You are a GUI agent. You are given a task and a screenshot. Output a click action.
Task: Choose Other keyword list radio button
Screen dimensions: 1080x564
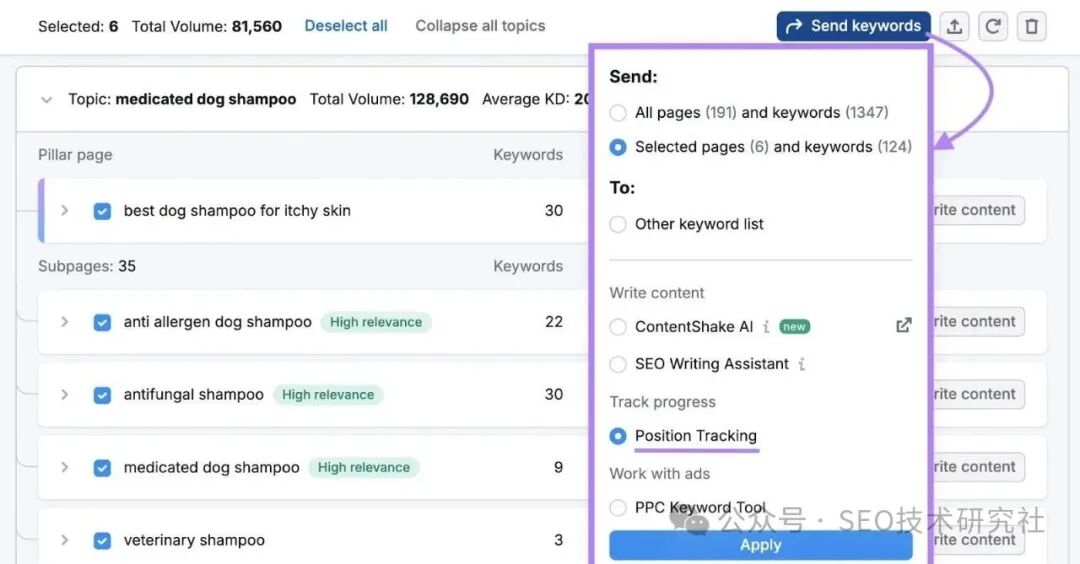pos(618,225)
